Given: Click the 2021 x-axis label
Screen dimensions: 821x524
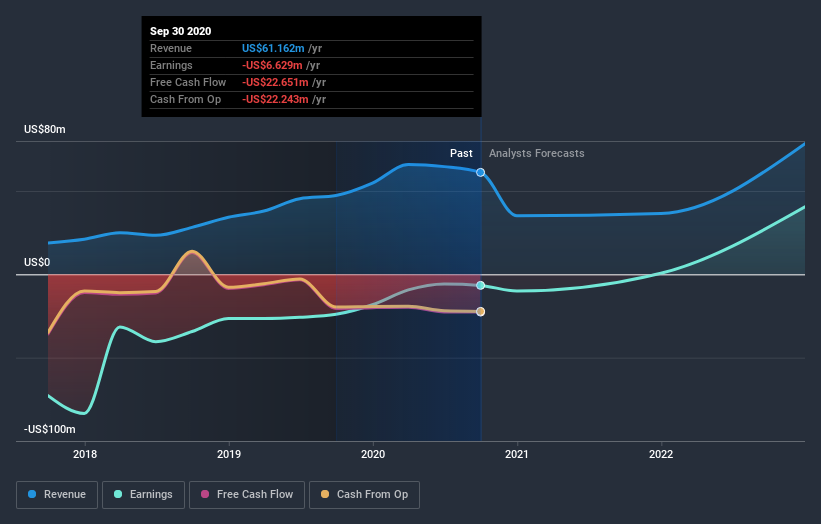Looking at the screenshot, I should click(517, 454).
